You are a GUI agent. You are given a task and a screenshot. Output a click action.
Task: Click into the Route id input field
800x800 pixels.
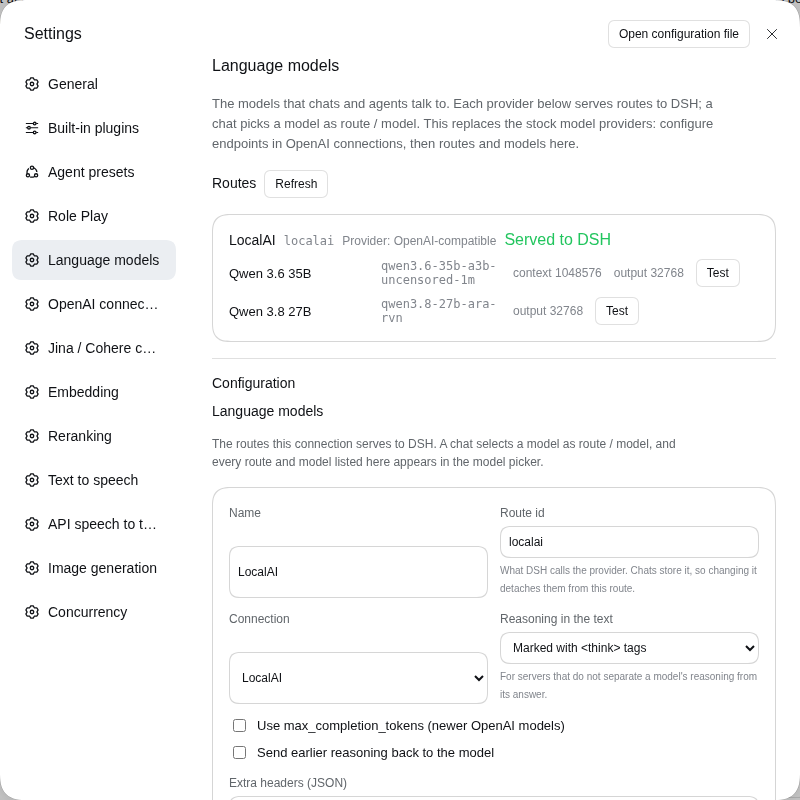[x=629, y=542]
